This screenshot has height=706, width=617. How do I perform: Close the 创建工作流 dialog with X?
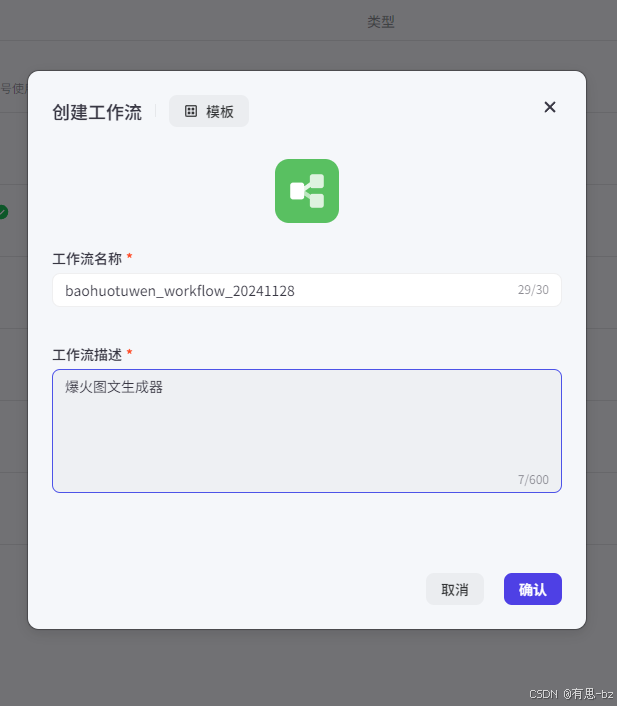(550, 107)
